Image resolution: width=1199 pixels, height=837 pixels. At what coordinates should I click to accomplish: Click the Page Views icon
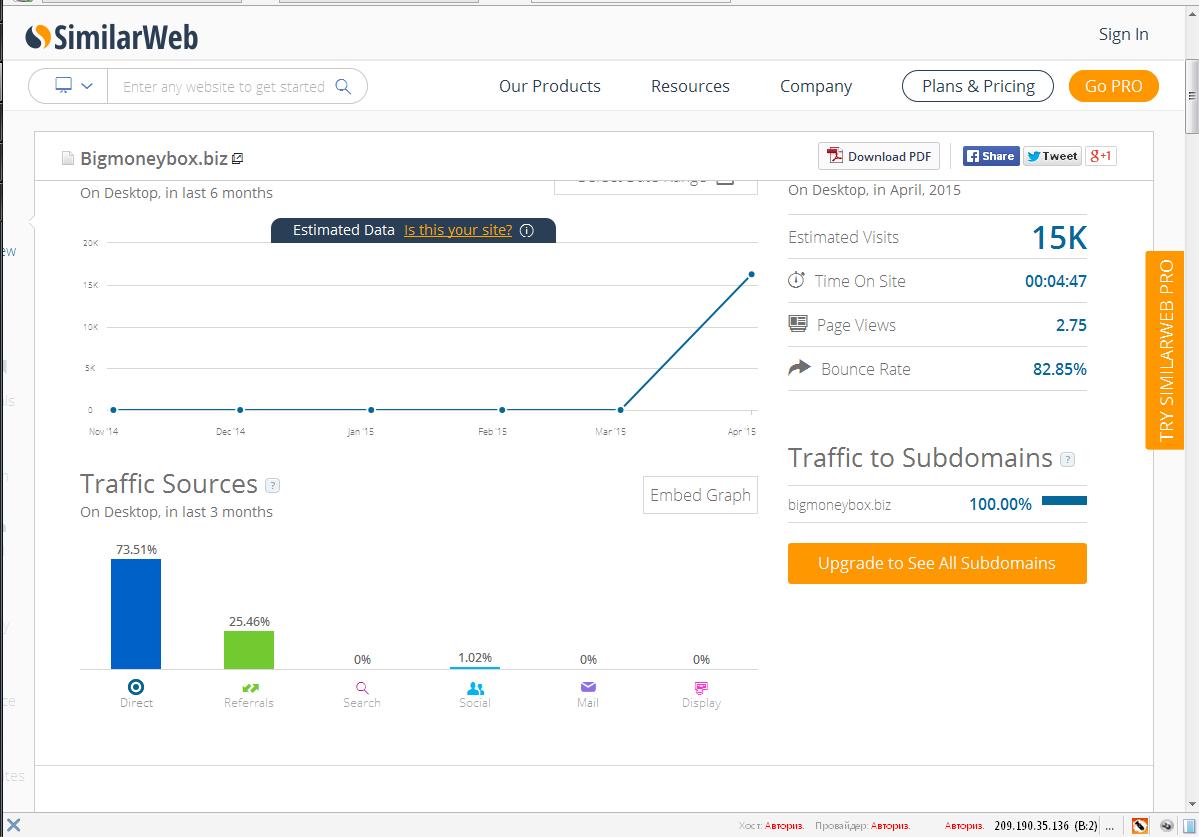point(798,324)
